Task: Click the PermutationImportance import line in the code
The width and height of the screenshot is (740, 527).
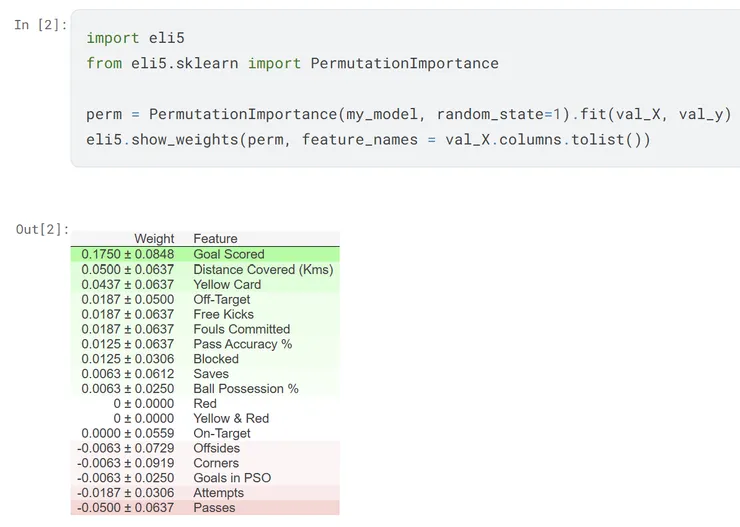Action: click(292, 63)
